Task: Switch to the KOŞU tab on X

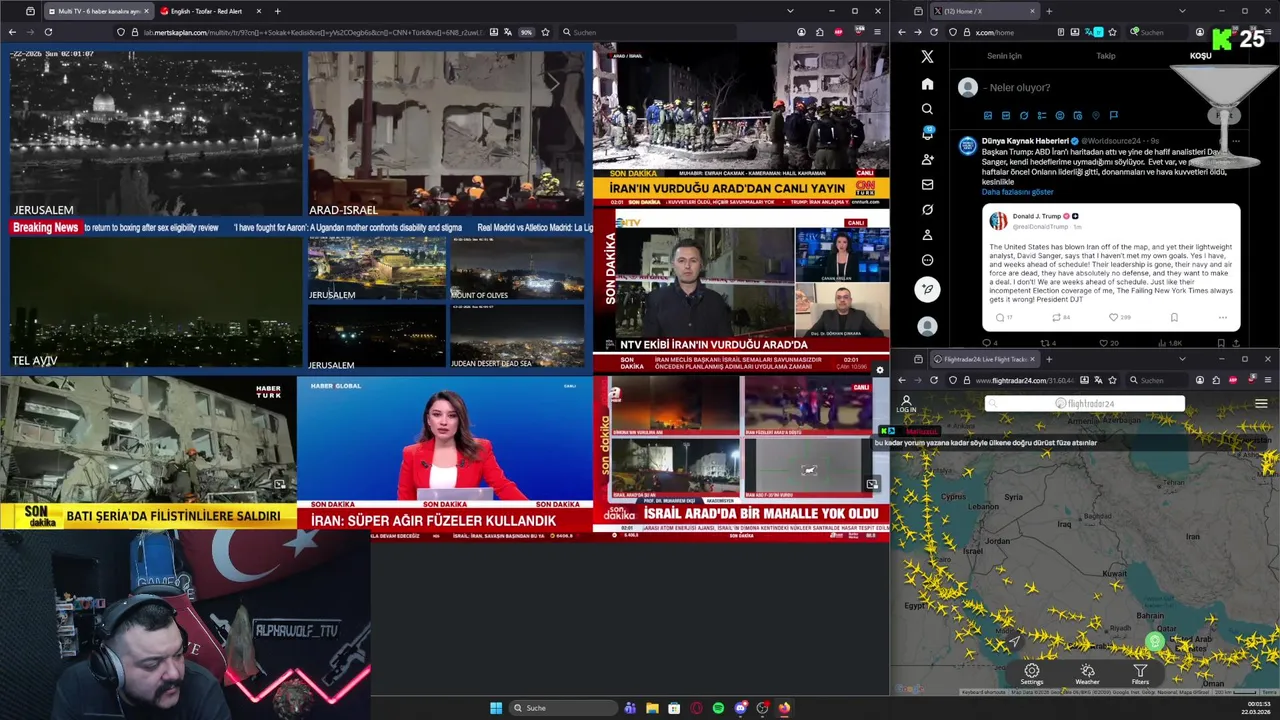Action: click(x=1200, y=56)
